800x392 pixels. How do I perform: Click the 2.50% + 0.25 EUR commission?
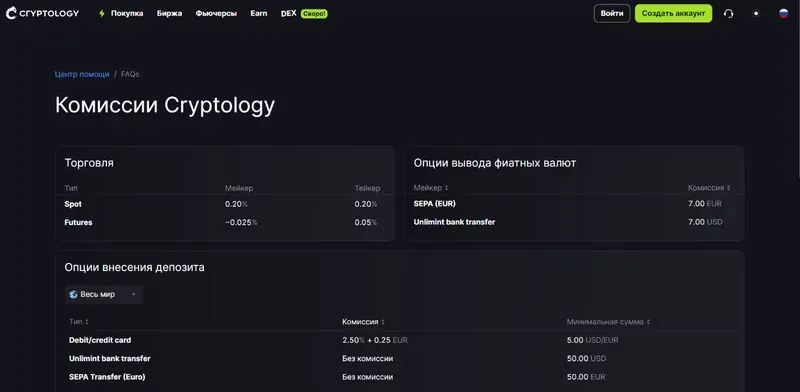click(x=375, y=340)
